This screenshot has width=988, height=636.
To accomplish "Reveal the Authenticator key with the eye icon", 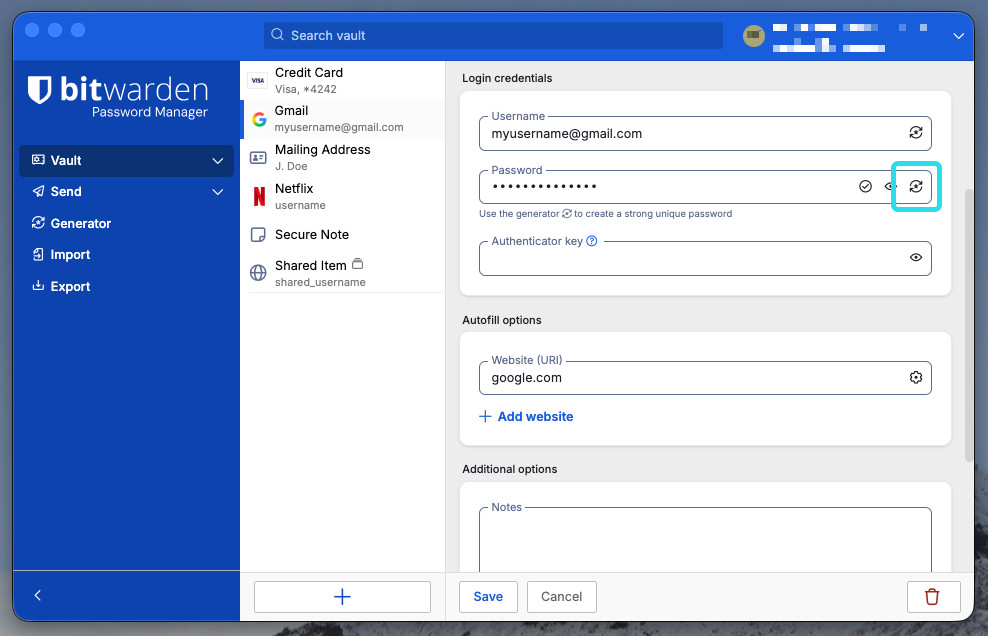I will coord(915,257).
